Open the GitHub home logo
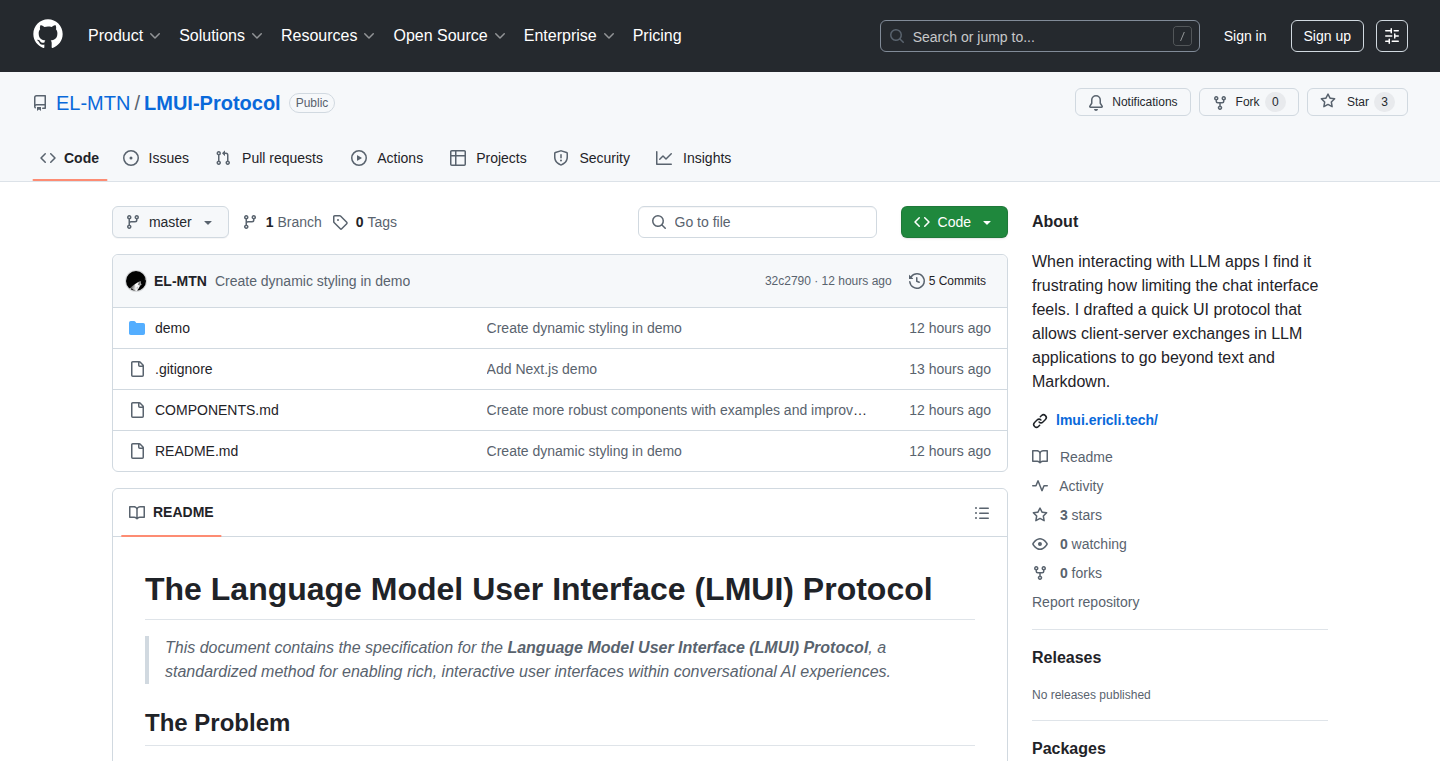This screenshot has height=761, width=1440. point(48,36)
